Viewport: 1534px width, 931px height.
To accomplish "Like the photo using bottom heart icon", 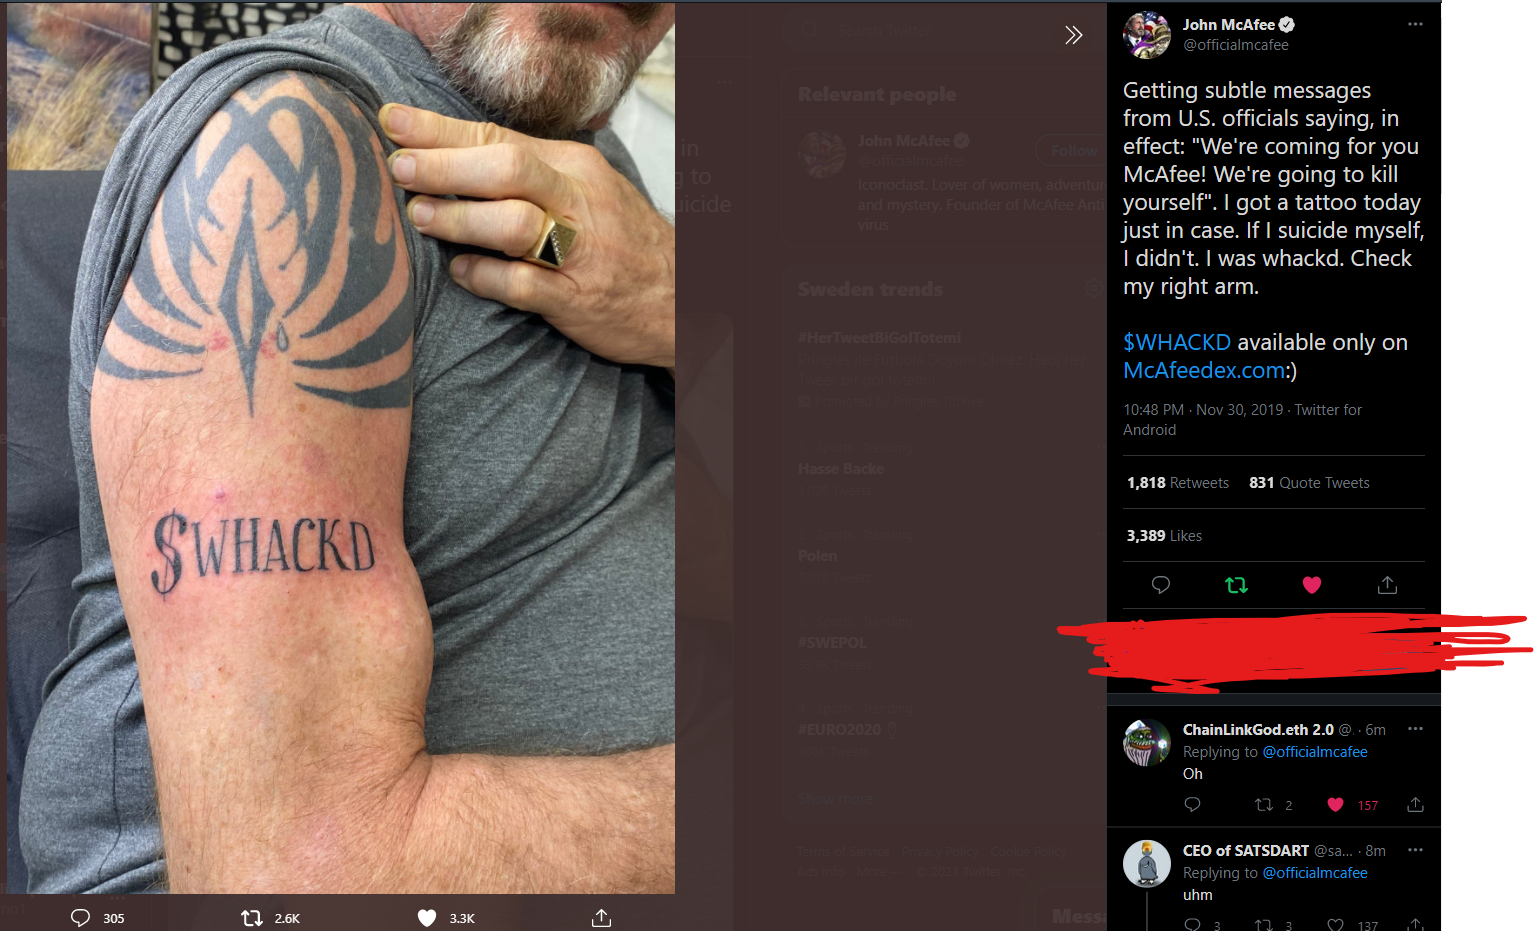I will pos(427,918).
